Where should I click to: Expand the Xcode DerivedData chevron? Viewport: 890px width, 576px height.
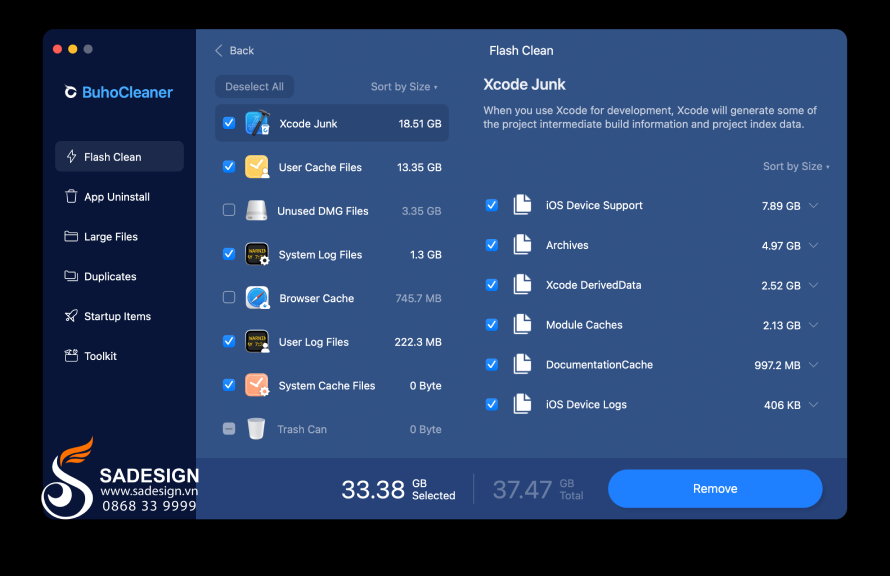click(x=813, y=285)
